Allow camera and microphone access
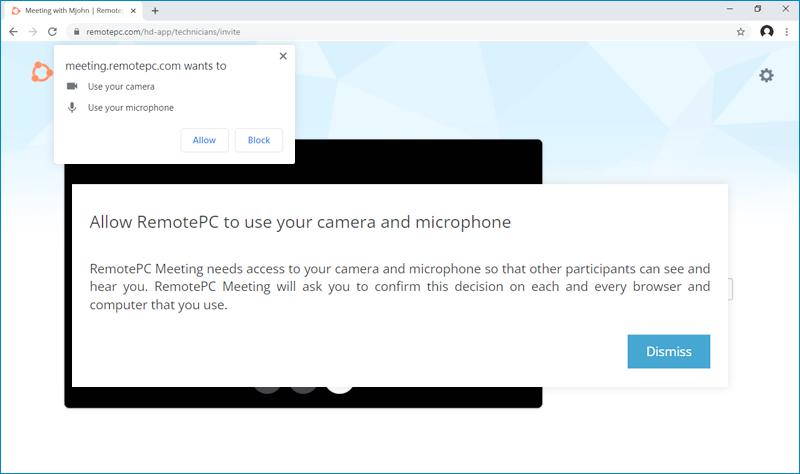Image resolution: width=800 pixels, height=474 pixels. tap(204, 140)
